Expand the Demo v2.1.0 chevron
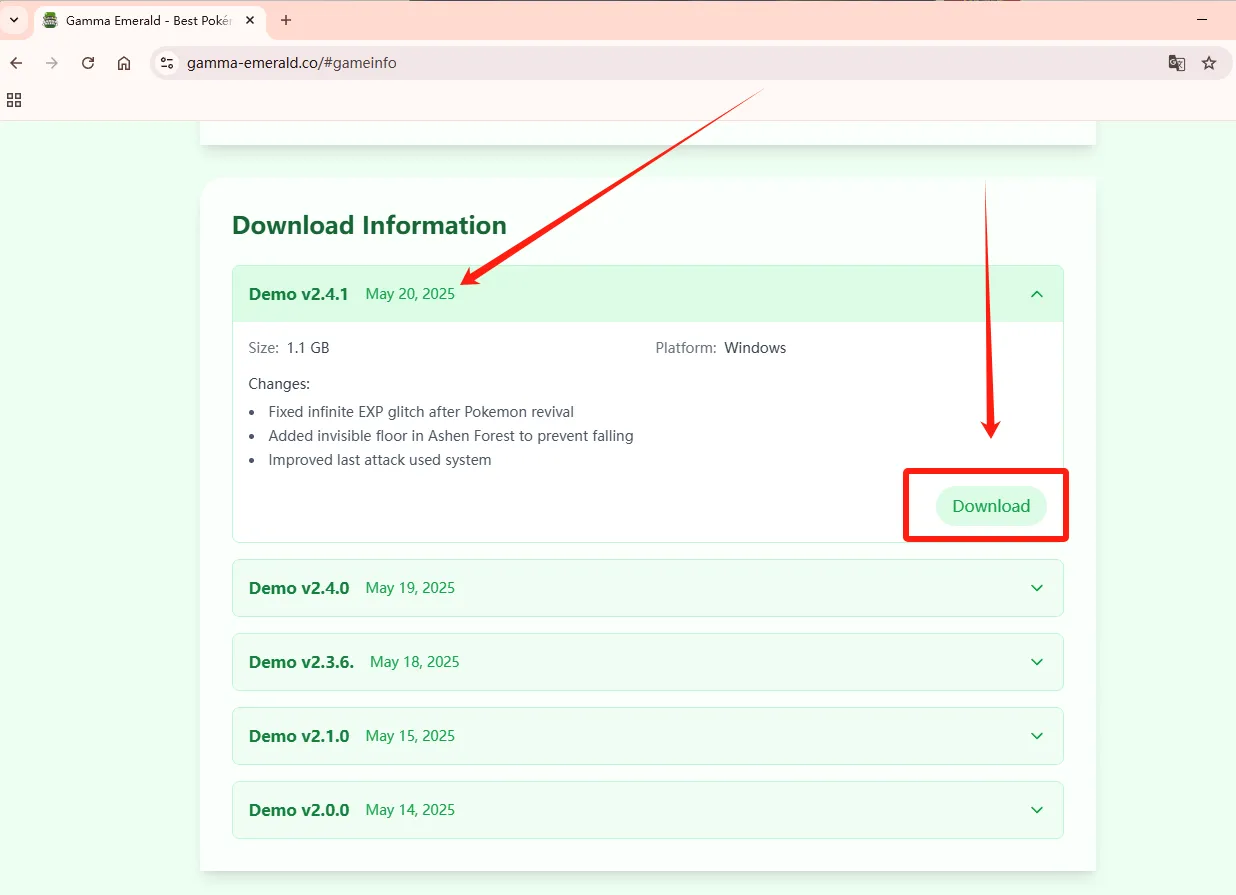This screenshot has width=1236, height=895. tap(1037, 736)
